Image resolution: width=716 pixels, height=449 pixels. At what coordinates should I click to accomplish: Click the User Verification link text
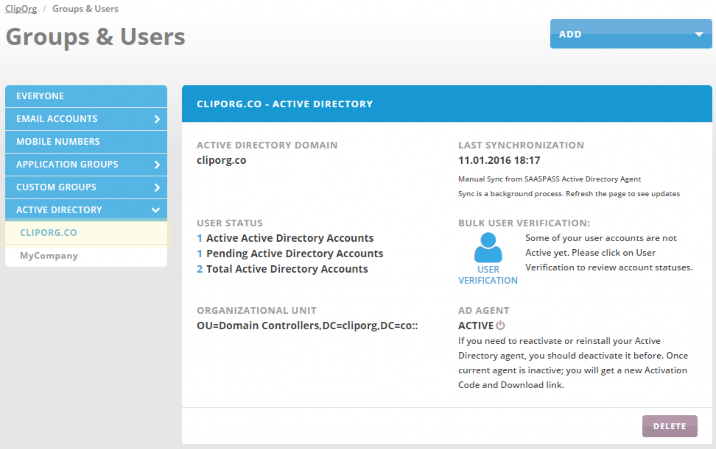[x=488, y=274]
